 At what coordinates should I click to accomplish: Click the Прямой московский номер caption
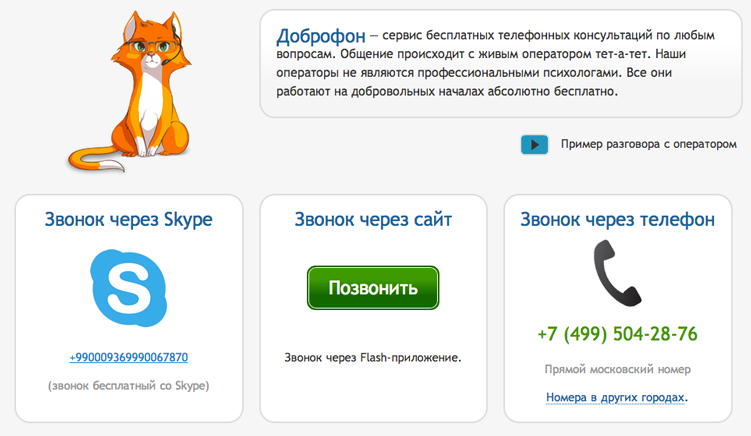616,370
